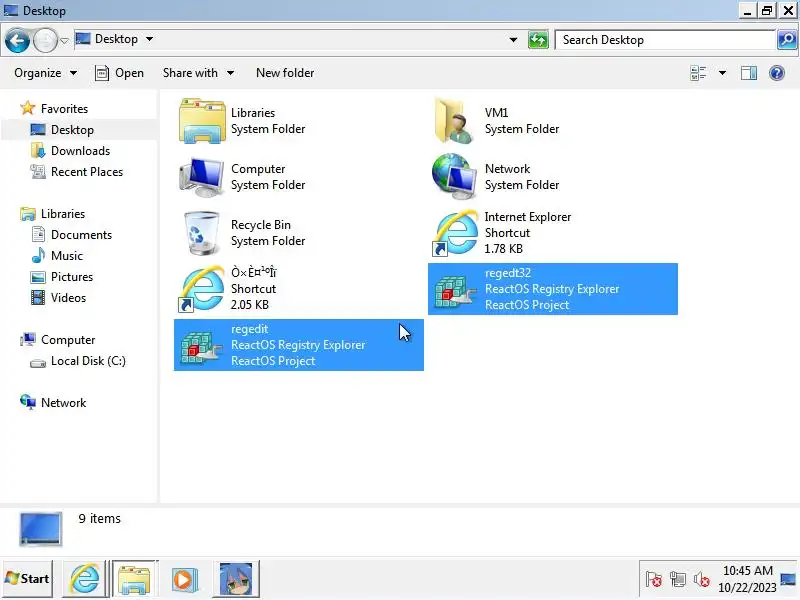
Task: Open Pictures library in sidebar
Action: click(62, 277)
